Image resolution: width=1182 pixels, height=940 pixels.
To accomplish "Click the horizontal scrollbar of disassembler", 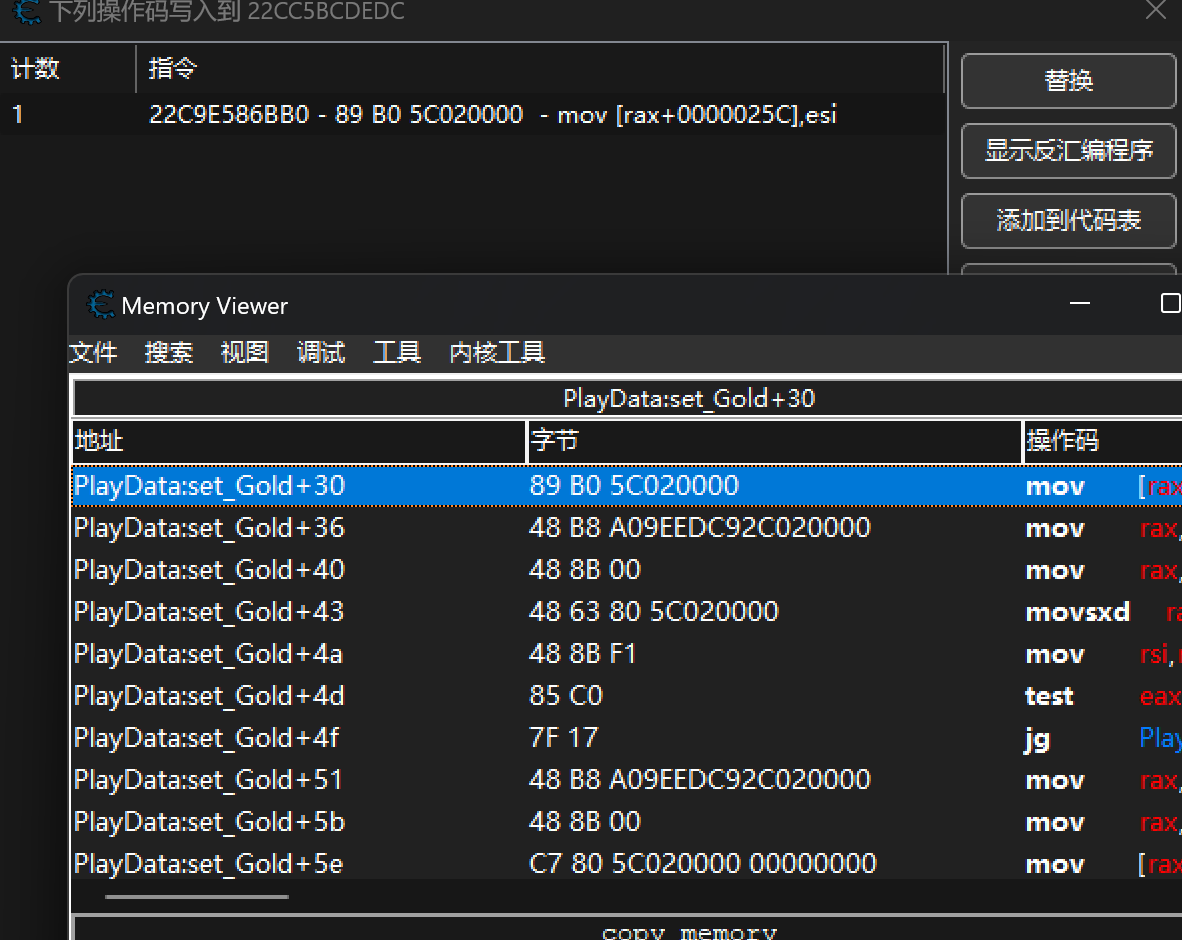I will 198,897.
